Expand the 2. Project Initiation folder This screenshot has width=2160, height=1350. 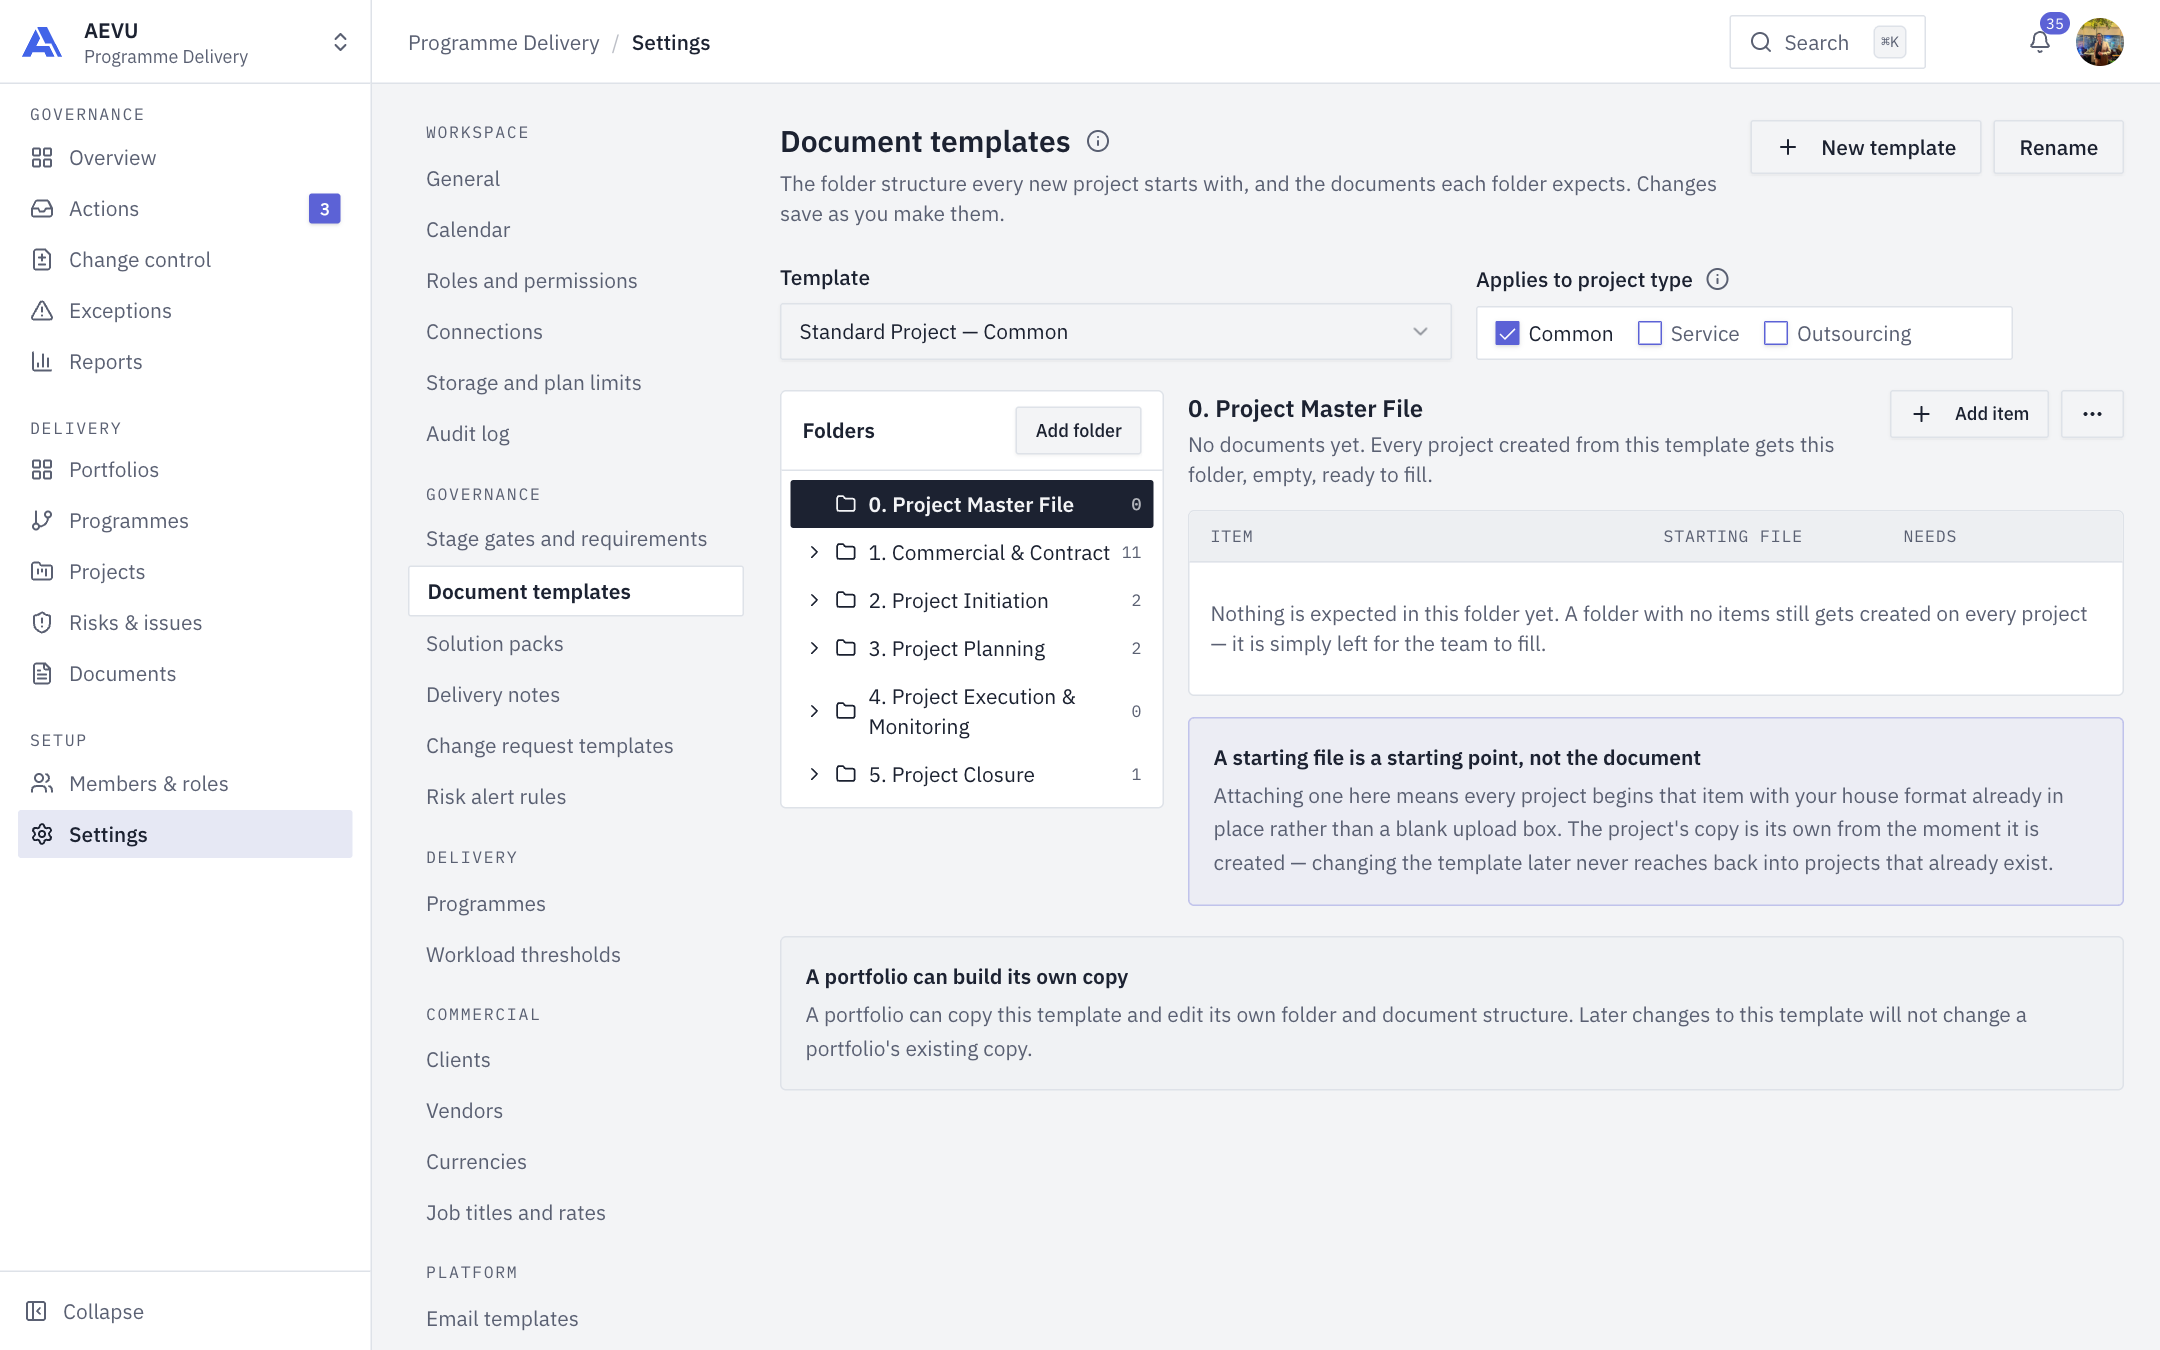(x=814, y=601)
